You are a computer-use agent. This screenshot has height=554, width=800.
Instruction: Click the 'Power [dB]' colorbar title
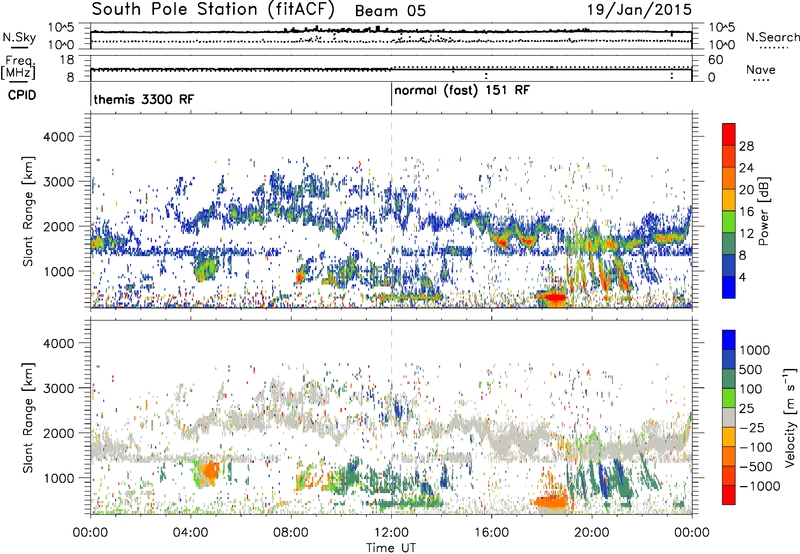point(763,211)
